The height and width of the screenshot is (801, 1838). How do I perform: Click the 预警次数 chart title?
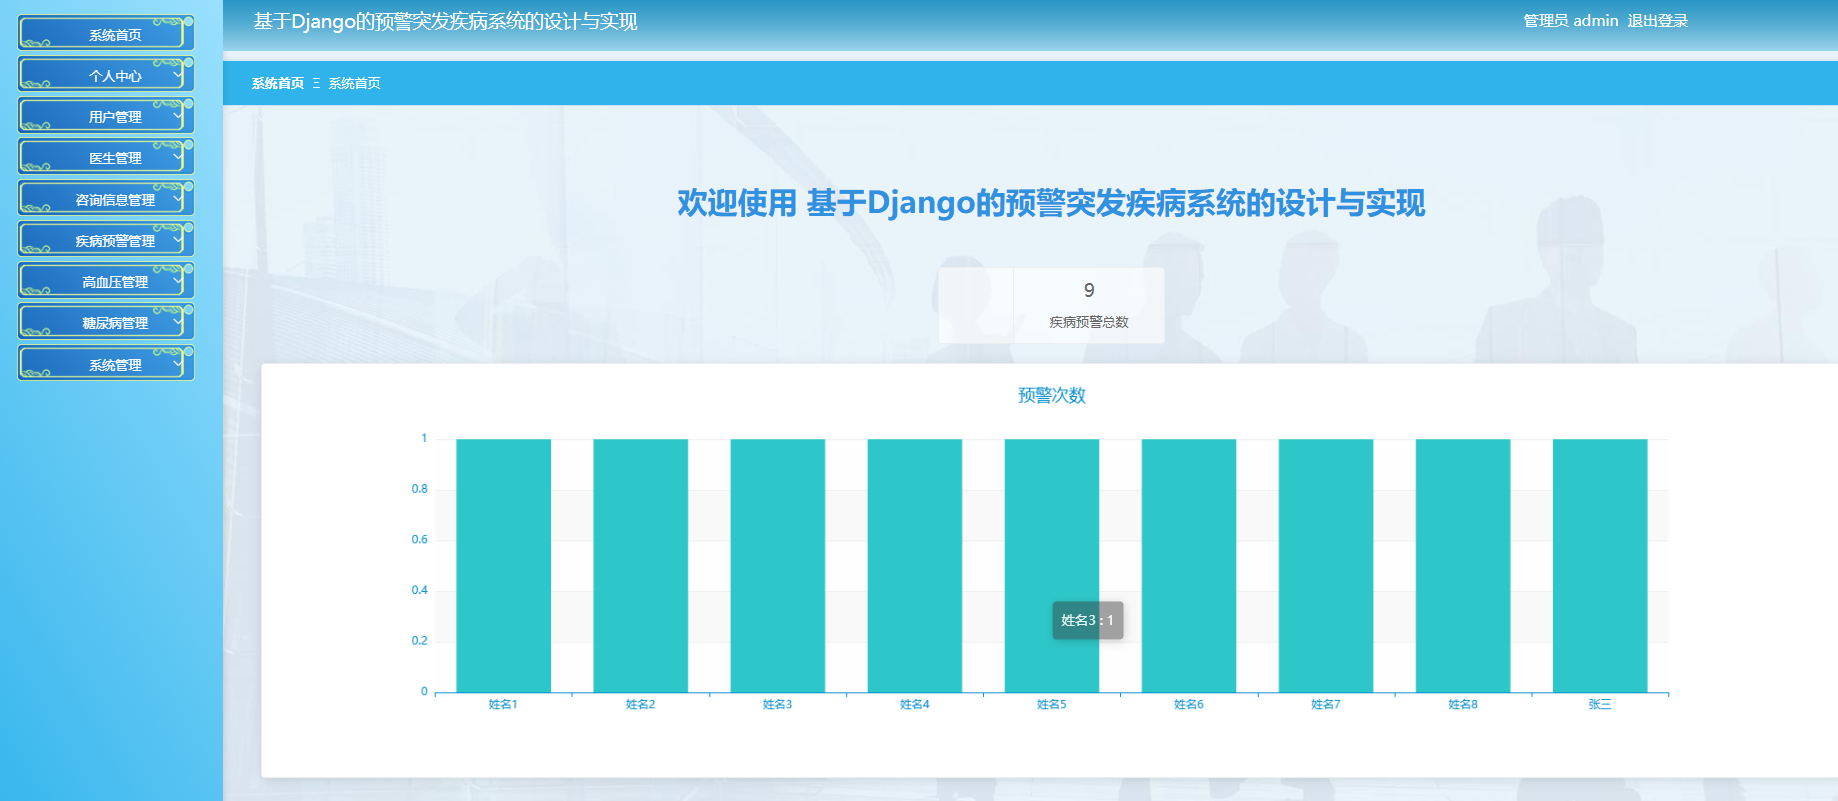(1052, 395)
